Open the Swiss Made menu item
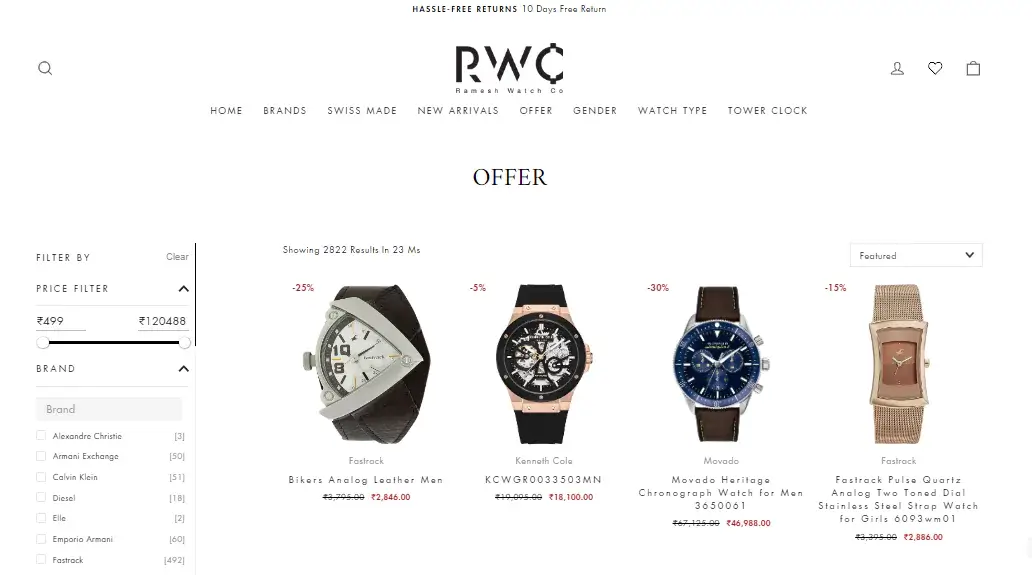The image size is (1032, 575). click(x=362, y=111)
